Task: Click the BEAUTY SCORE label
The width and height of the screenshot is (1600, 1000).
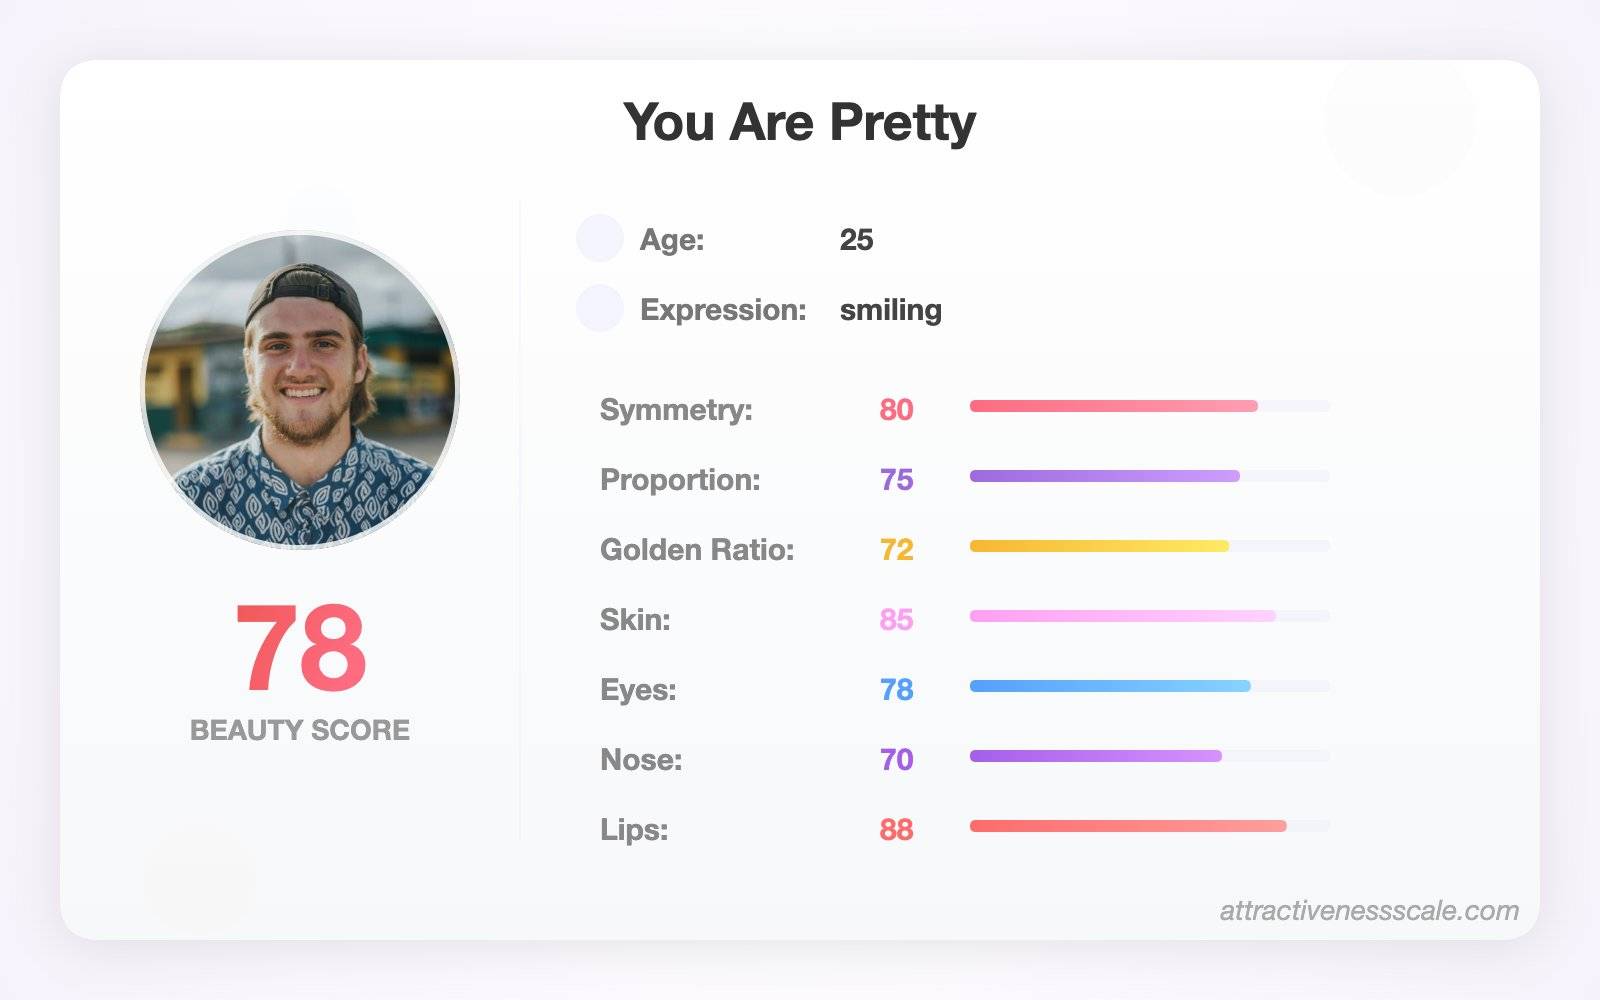Action: click(300, 730)
